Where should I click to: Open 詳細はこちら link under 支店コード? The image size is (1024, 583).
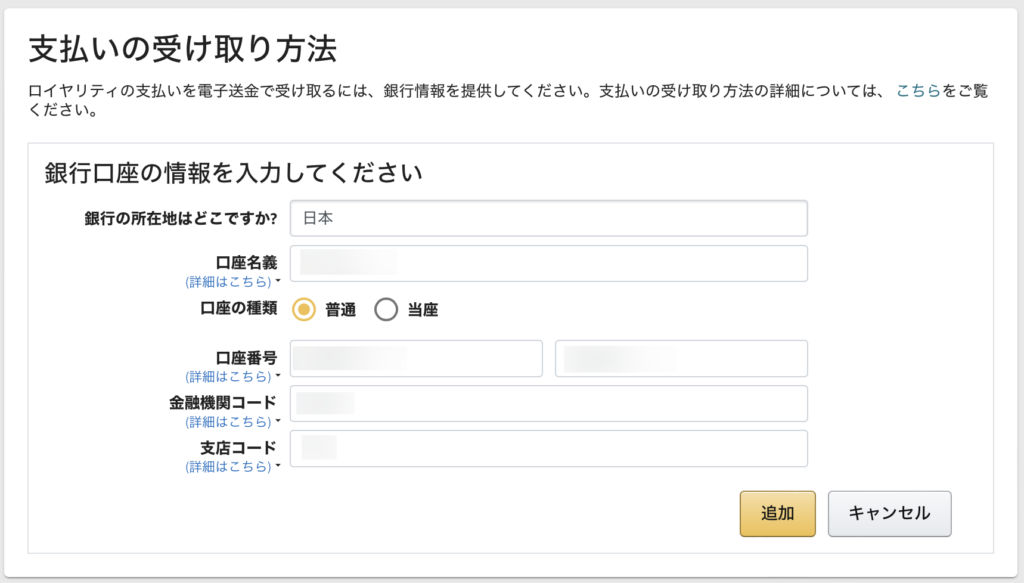229,467
